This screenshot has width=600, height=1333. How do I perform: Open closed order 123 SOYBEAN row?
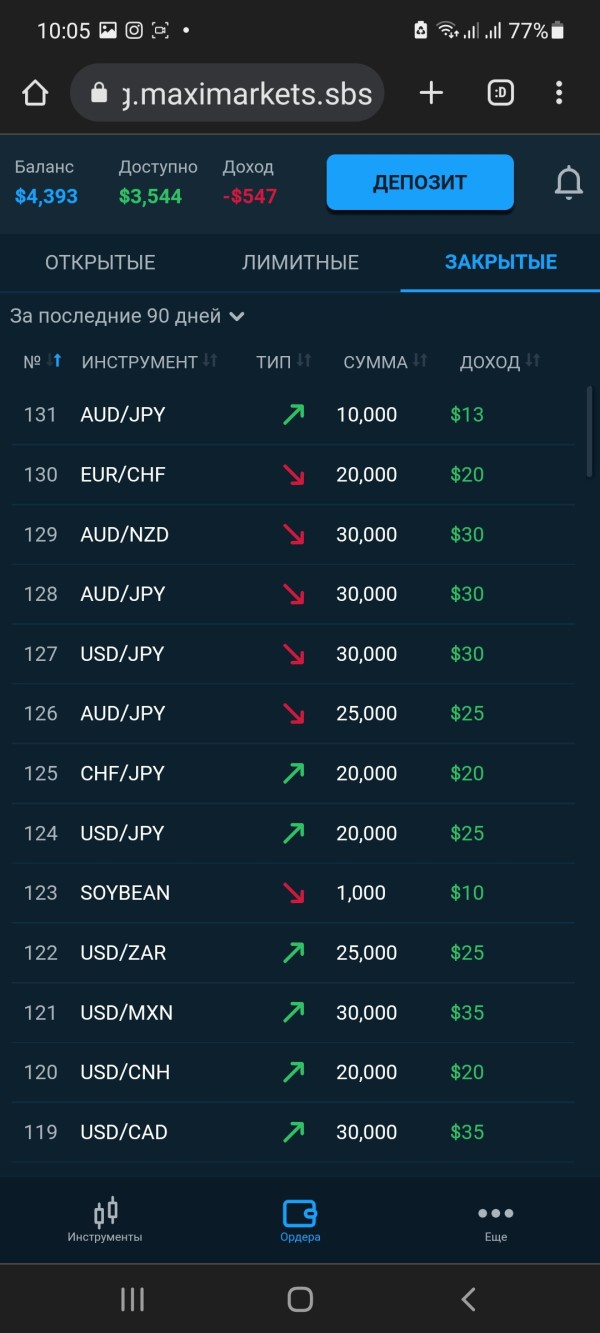[294, 893]
